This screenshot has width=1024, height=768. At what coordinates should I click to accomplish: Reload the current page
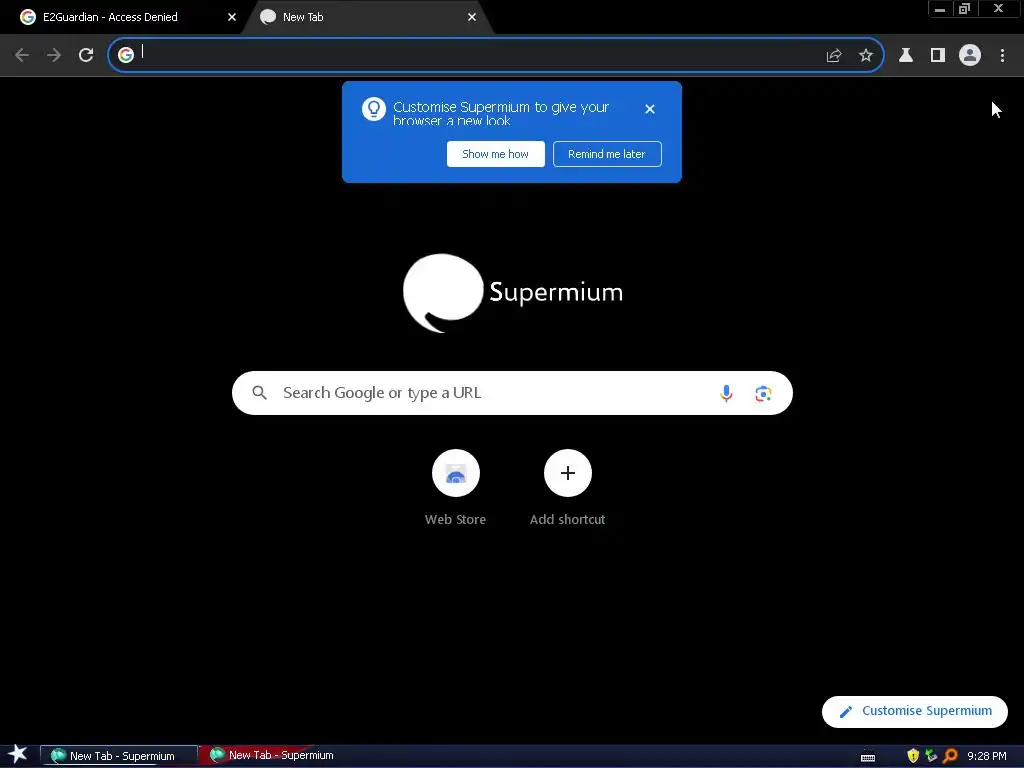pos(86,56)
